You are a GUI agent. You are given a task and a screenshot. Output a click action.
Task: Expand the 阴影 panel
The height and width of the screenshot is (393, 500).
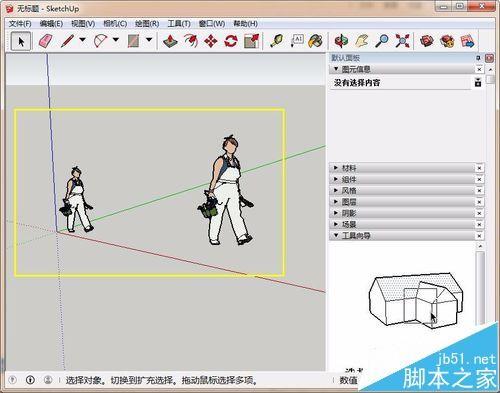[336, 213]
